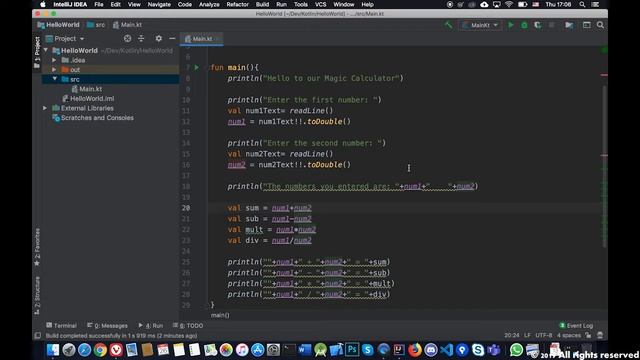Toggle tool window quick access icon
640x360 pixels.
(x=38, y=336)
